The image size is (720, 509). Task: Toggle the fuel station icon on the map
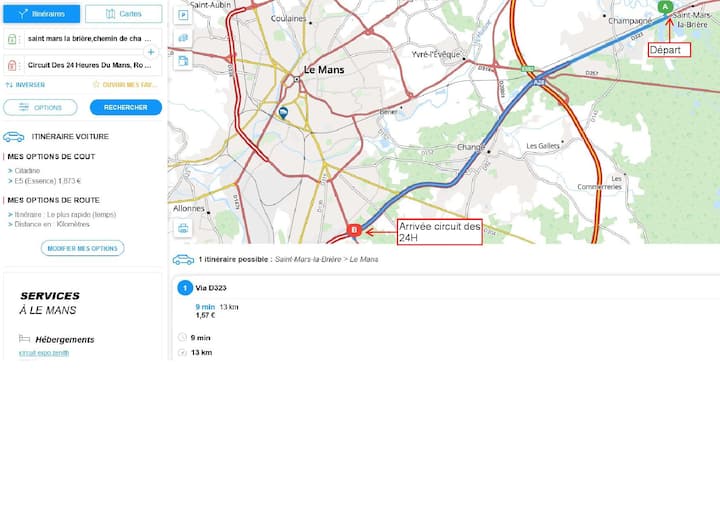pos(183,60)
